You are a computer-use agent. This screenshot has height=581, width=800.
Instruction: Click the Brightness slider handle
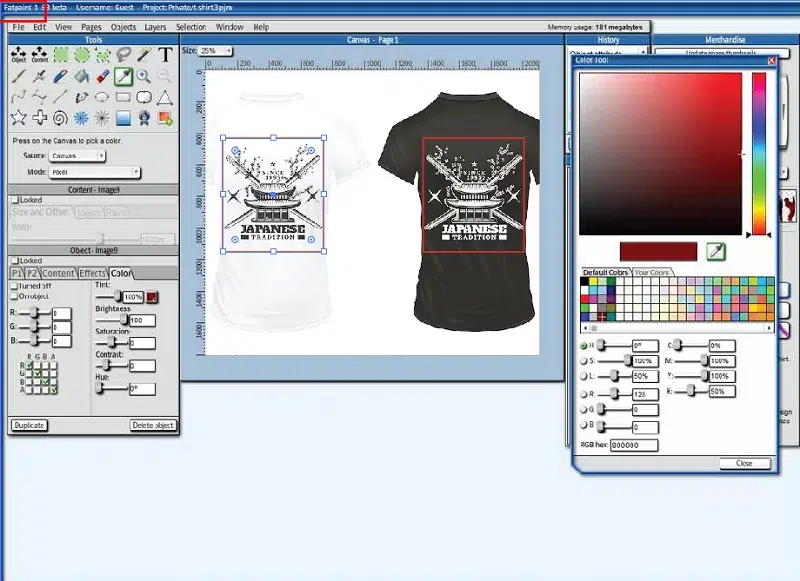click(x=123, y=320)
